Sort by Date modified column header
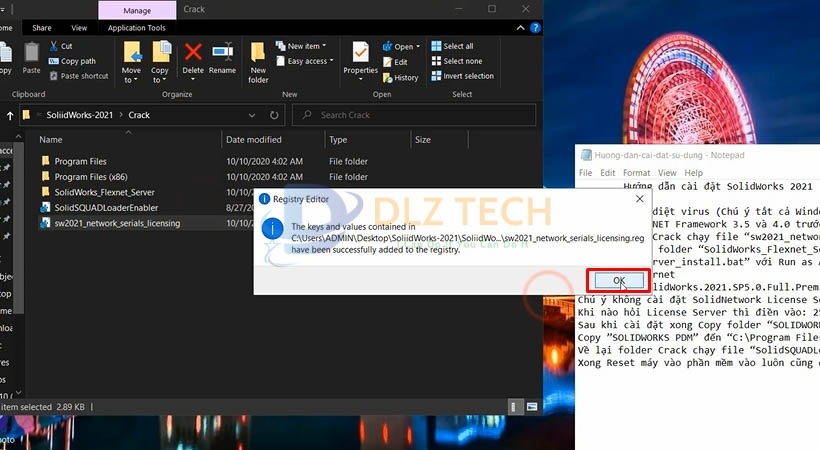The width and height of the screenshot is (820, 450). pyautogui.click(x=254, y=140)
